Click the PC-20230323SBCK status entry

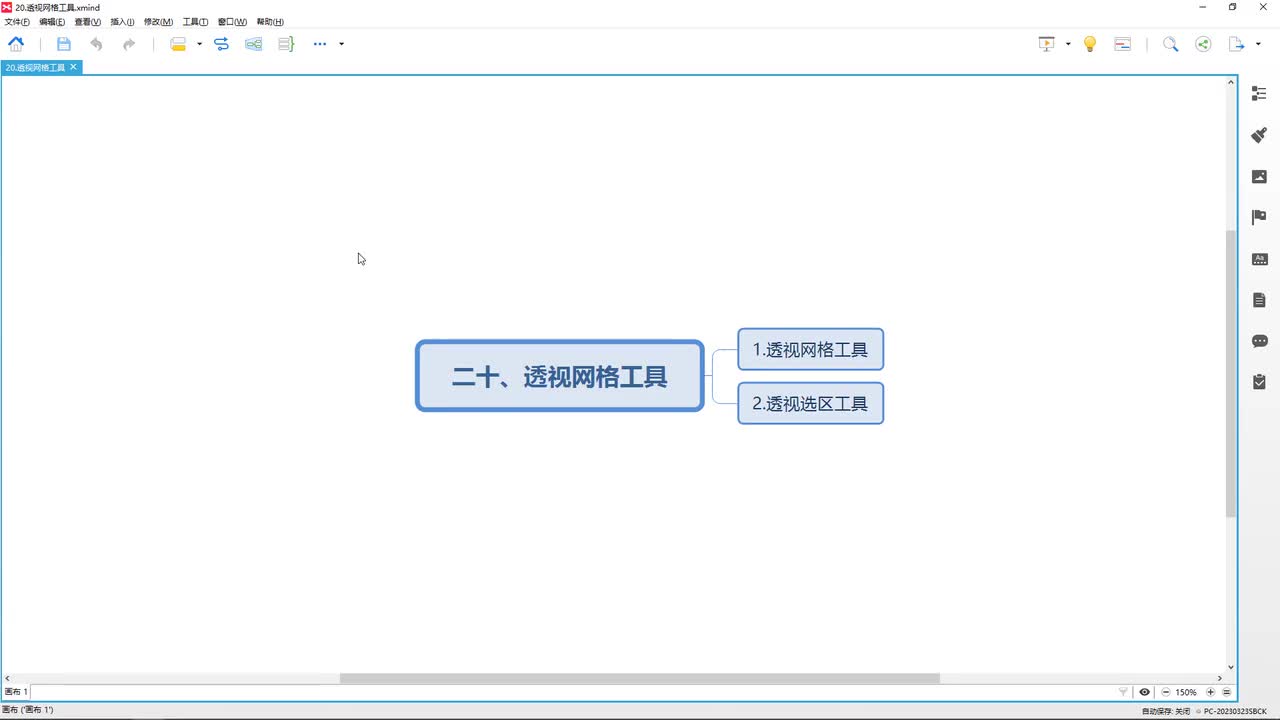coord(1236,711)
